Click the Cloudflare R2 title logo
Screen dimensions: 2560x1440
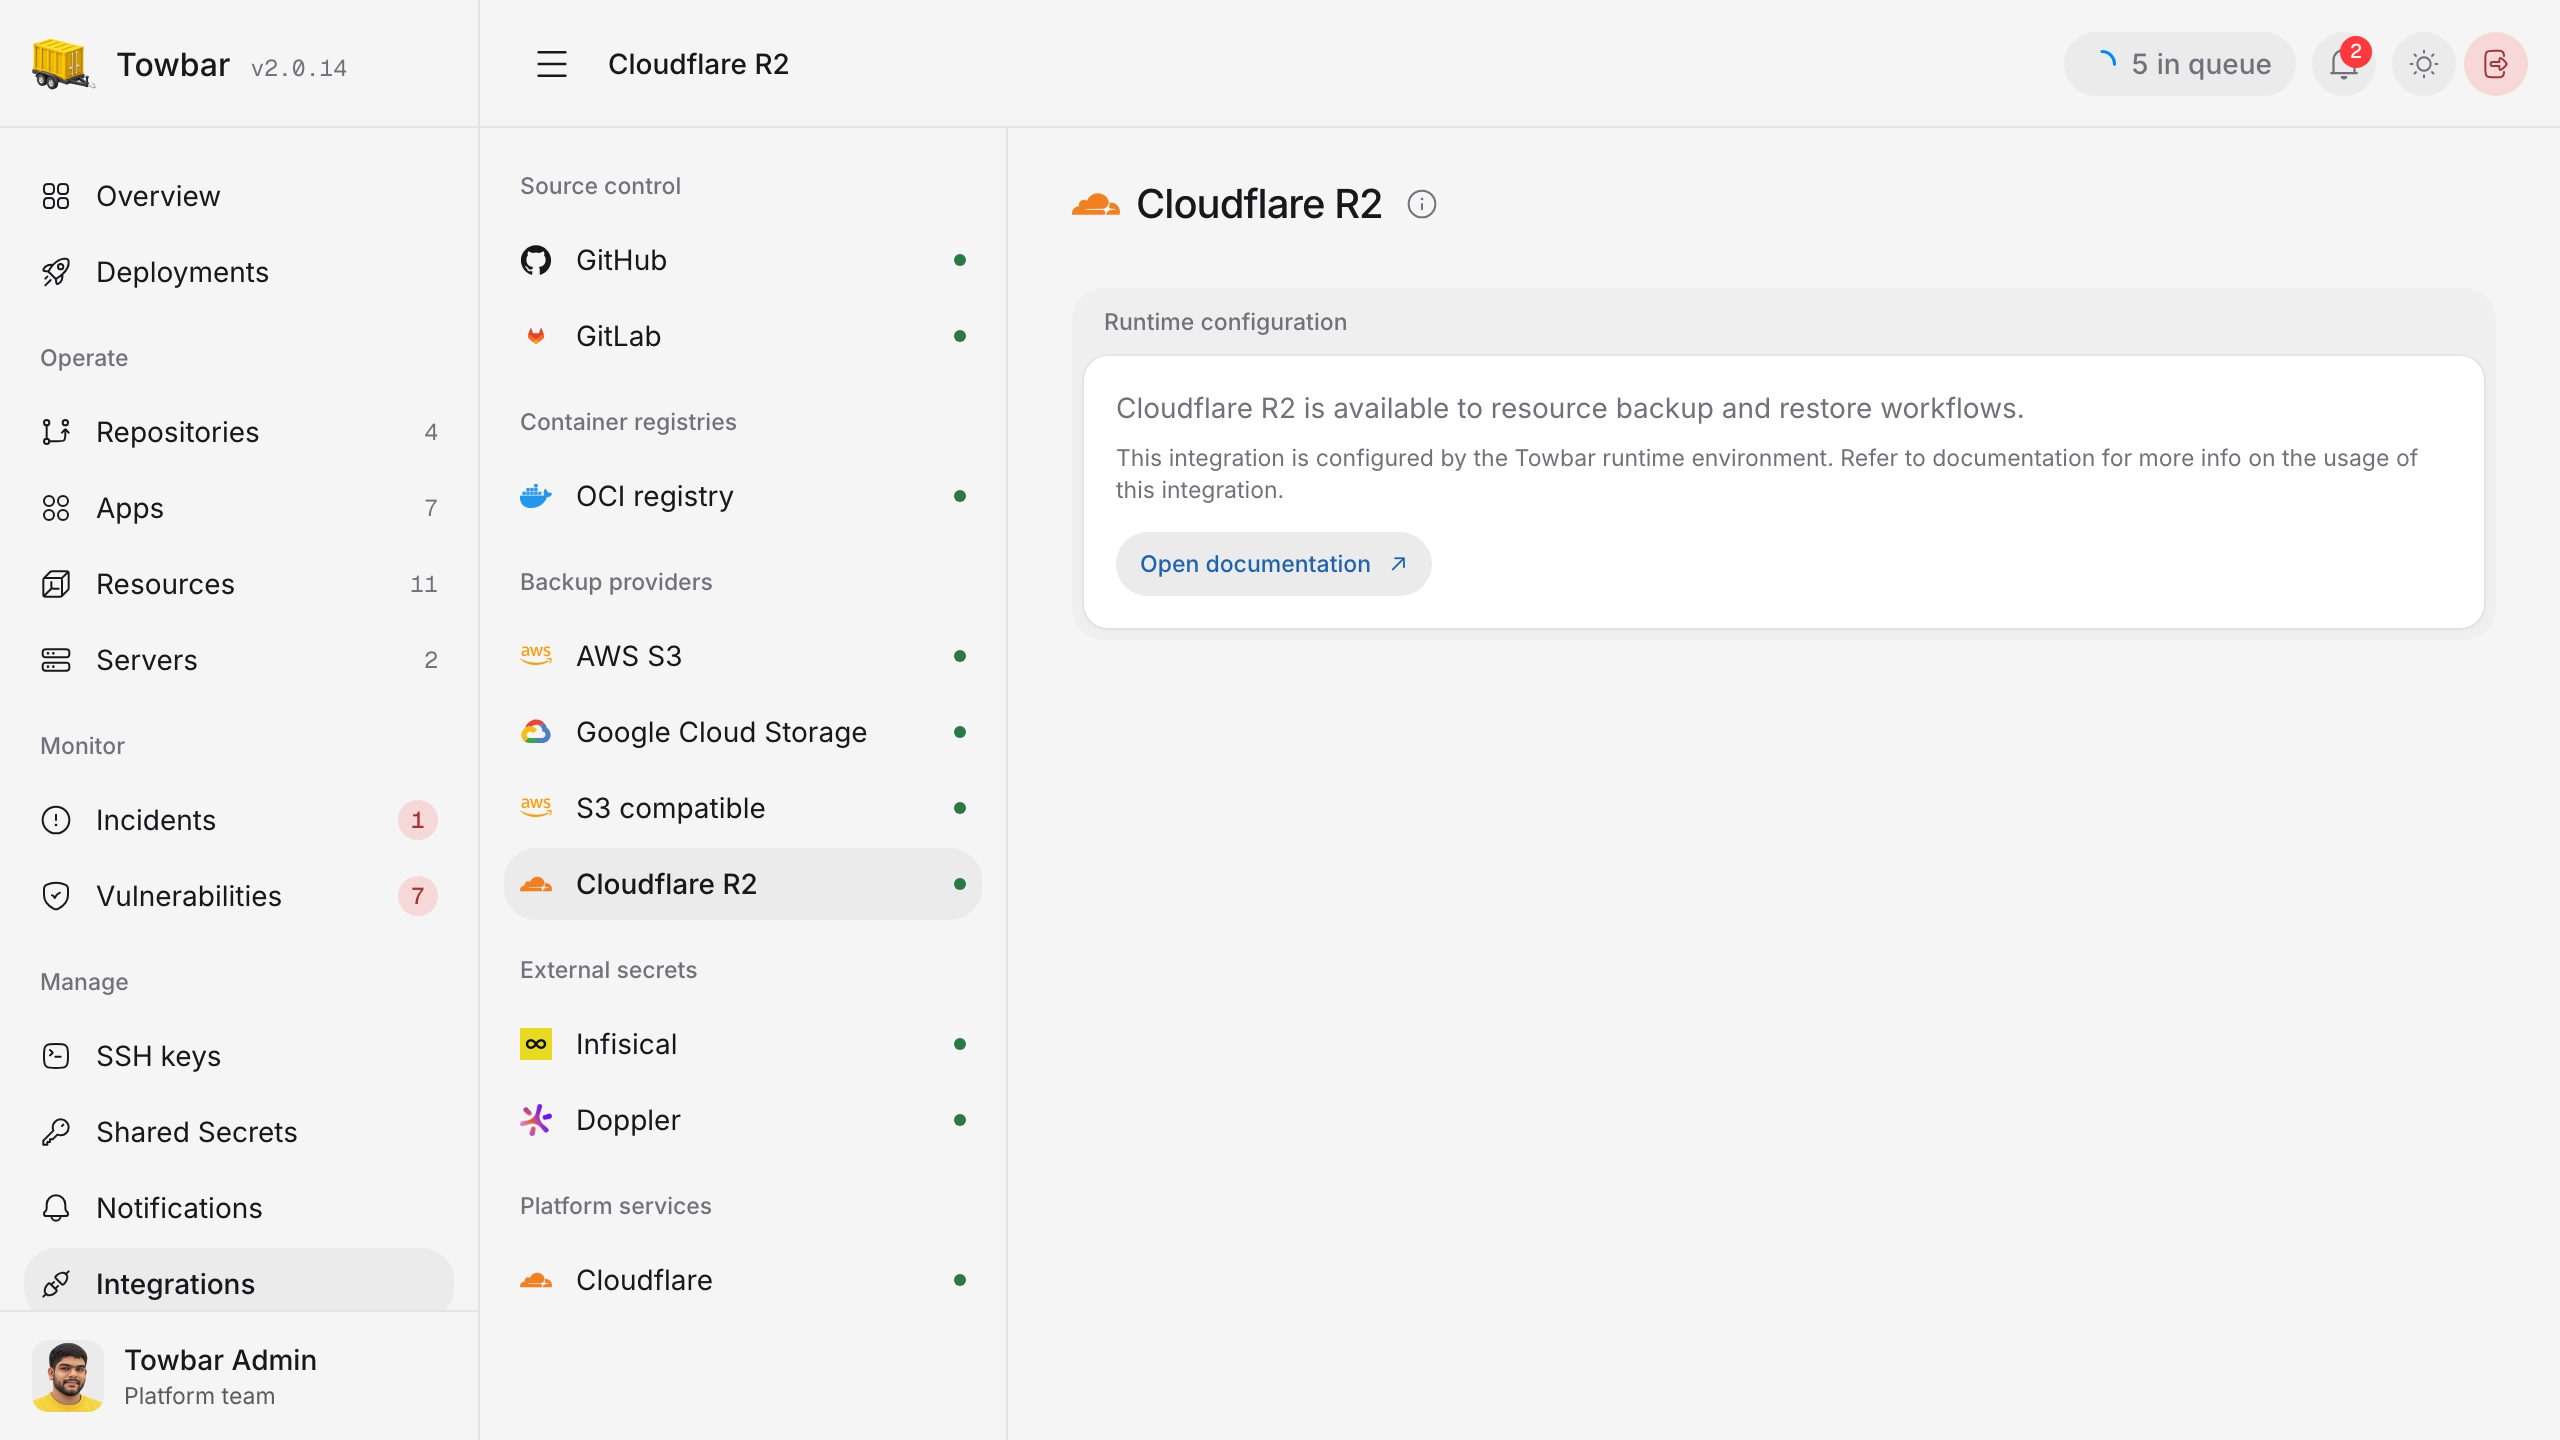[1096, 204]
